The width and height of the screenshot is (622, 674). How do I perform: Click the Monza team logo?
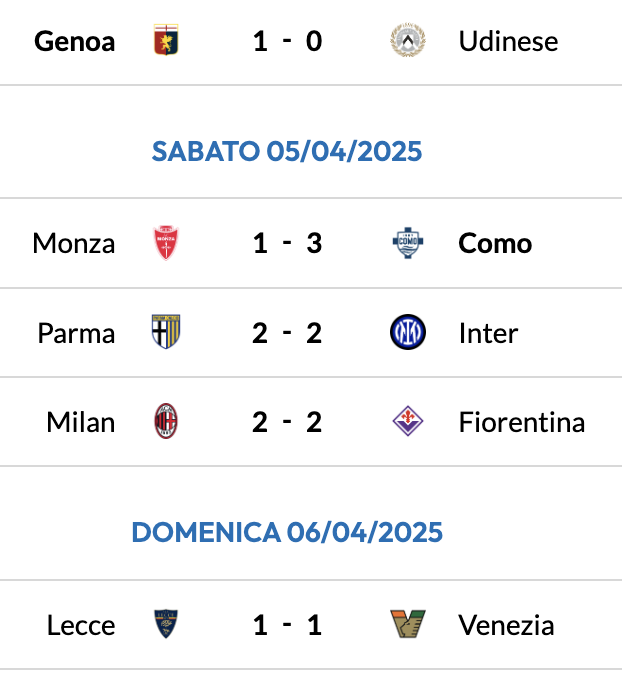click(165, 243)
